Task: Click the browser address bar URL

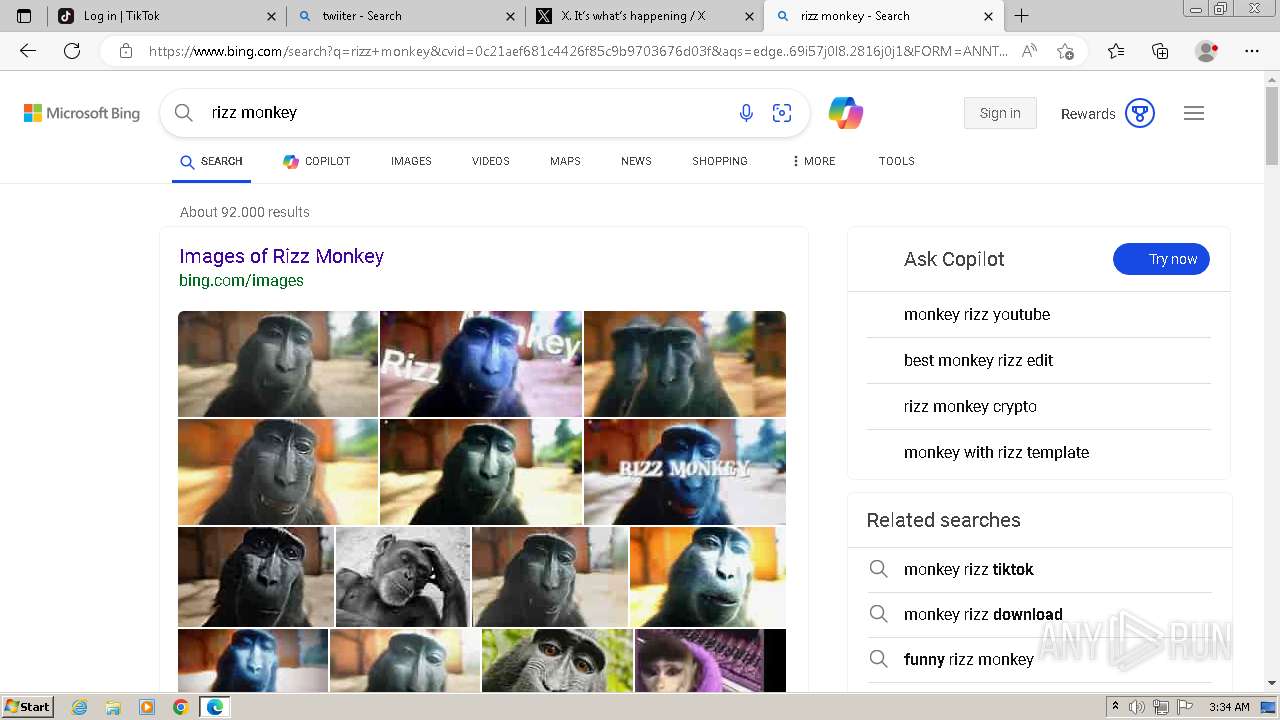Action: pyautogui.click(x=578, y=51)
